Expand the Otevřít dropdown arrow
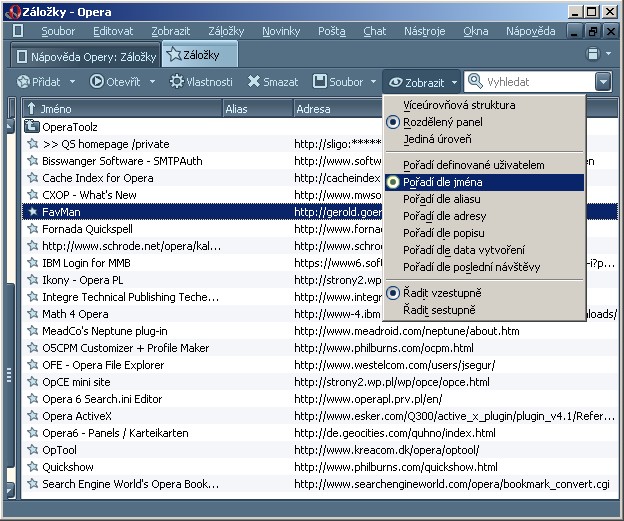This screenshot has height=521, width=624. pyautogui.click(x=152, y=82)
